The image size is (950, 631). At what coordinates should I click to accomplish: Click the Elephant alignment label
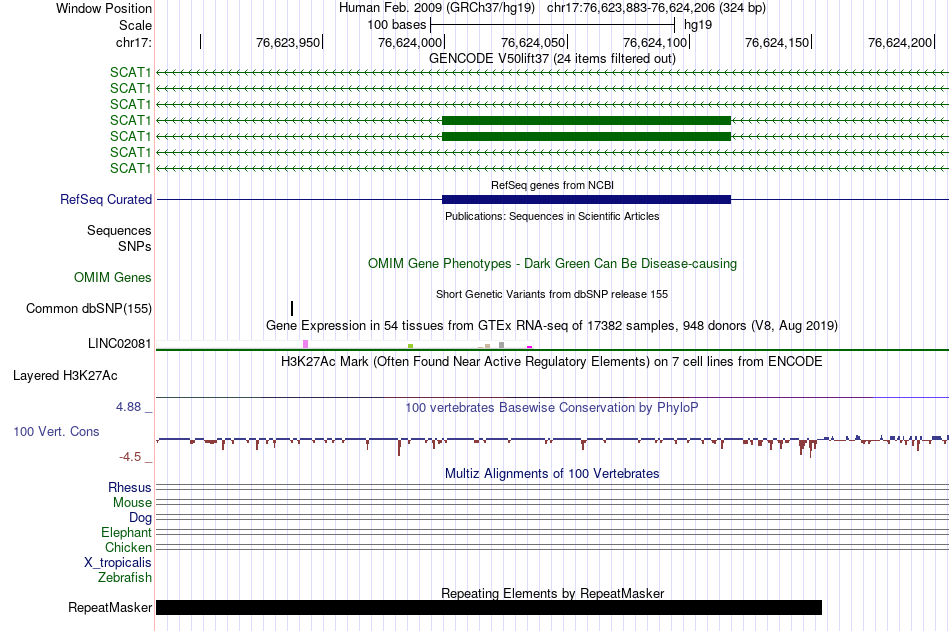[x=126, y=533]
